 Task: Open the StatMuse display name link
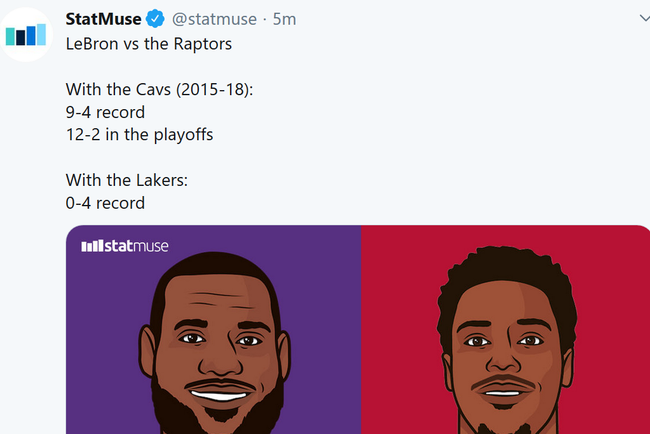pos(103,19)
